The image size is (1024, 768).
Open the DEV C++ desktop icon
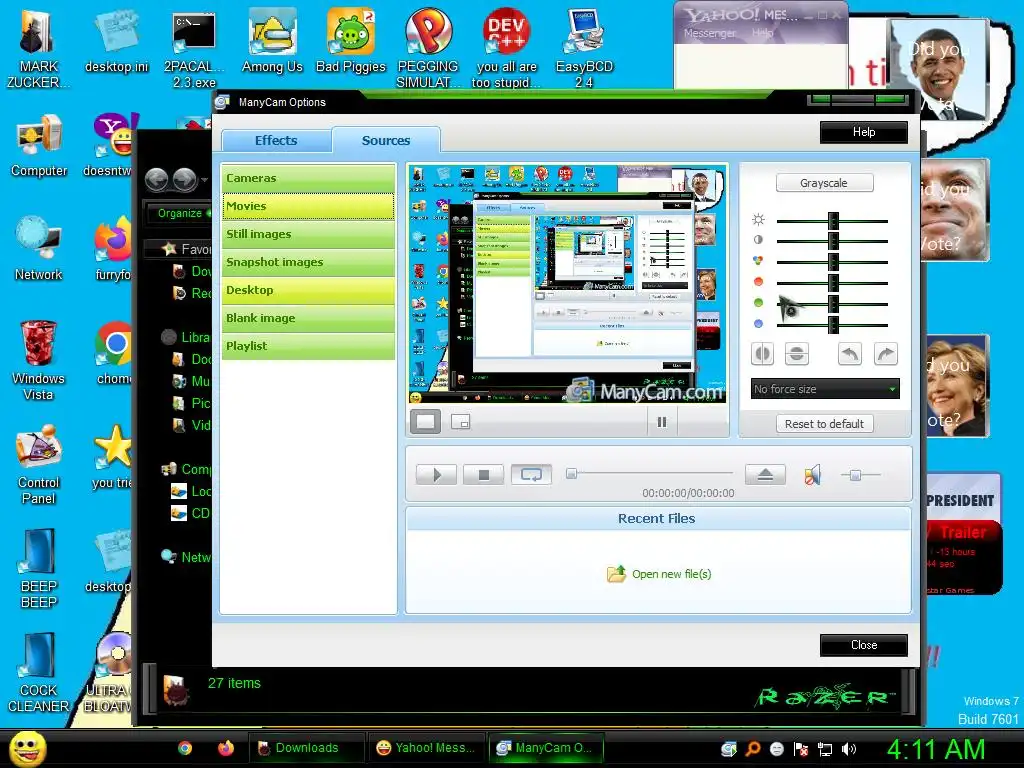[x=506, y=48]
